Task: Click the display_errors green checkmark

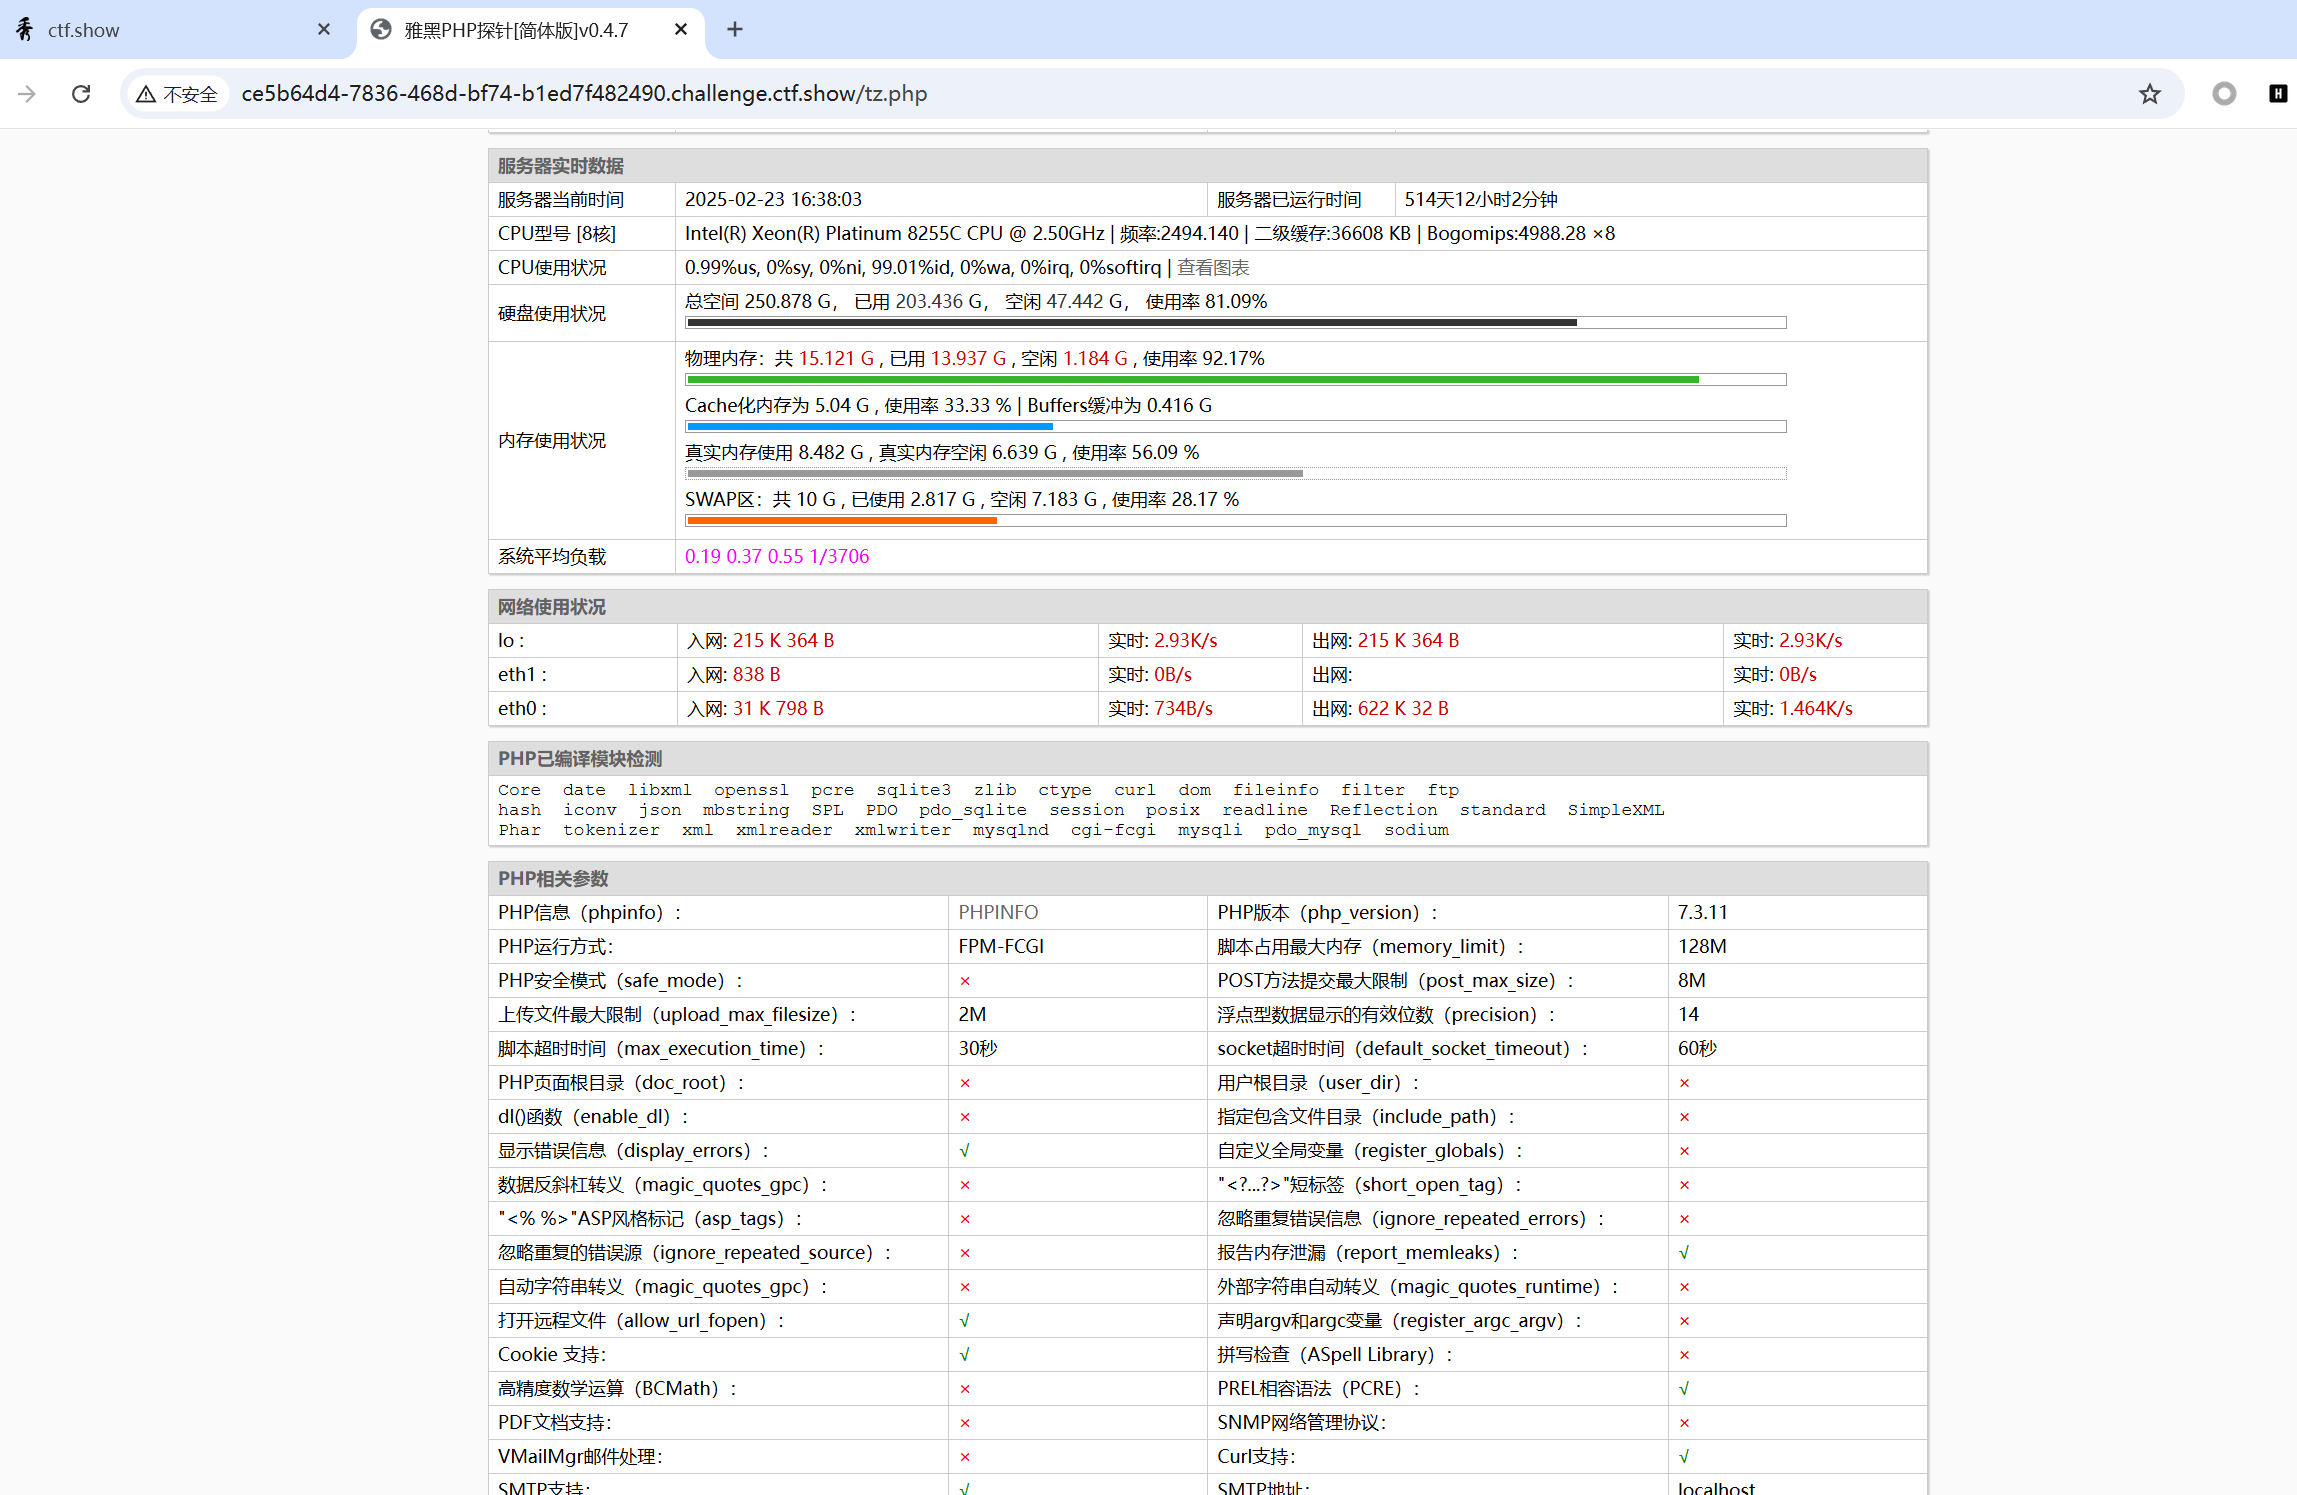Action: click(964, 1151)
